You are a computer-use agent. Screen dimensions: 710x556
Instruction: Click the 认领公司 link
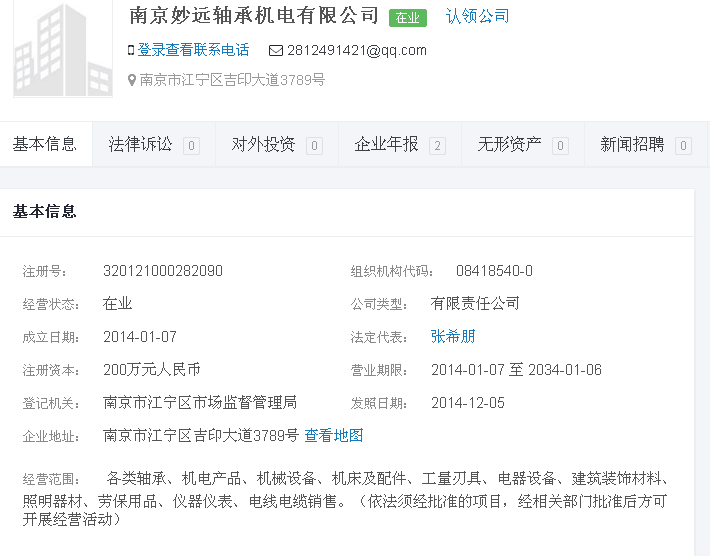point(477,16)
